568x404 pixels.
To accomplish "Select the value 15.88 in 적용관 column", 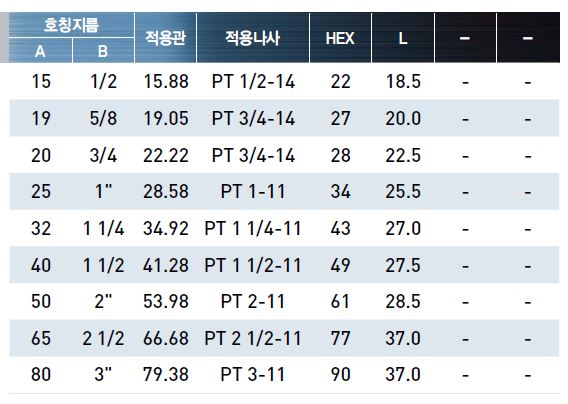I will tap(166, 81).
